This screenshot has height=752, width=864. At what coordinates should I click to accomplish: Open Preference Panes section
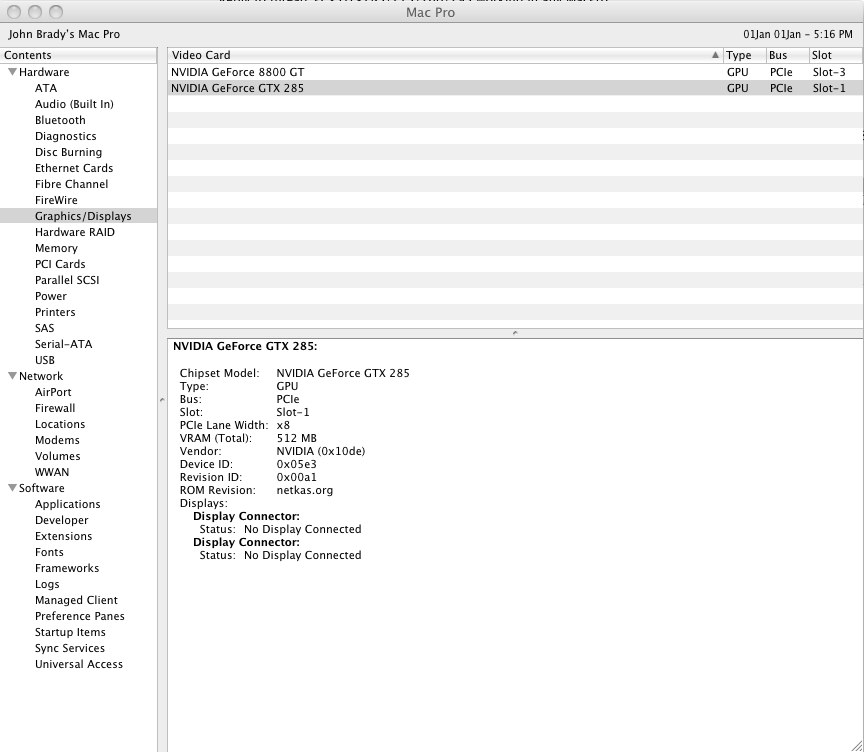79,615
